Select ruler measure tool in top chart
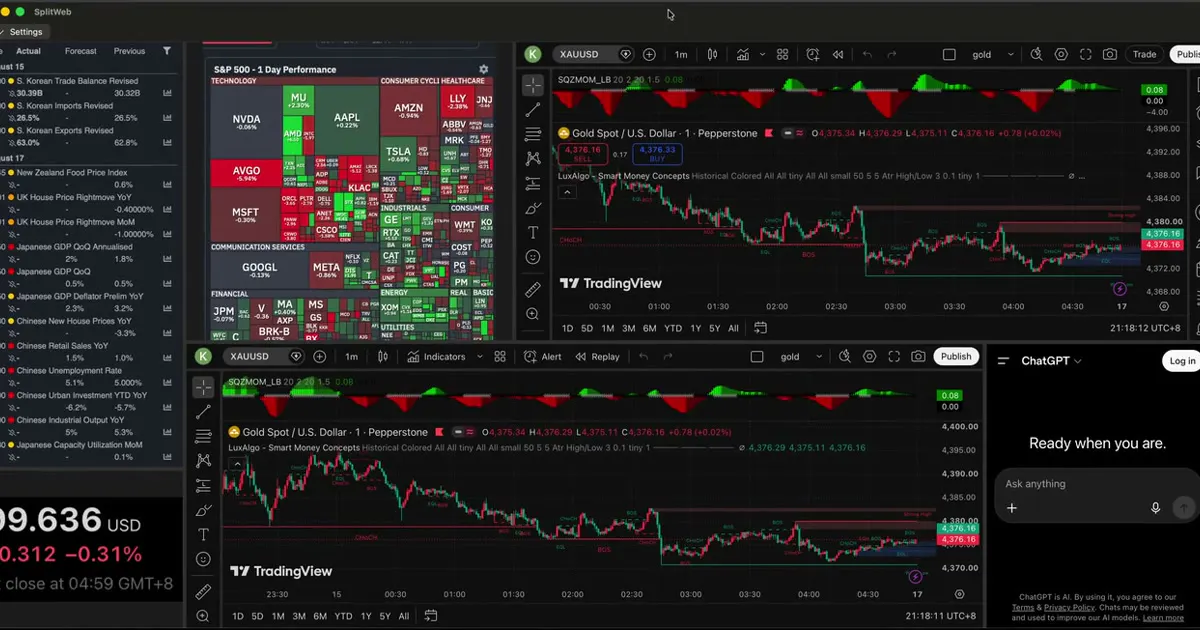1200x630 pixels. (x=533, y=289)
